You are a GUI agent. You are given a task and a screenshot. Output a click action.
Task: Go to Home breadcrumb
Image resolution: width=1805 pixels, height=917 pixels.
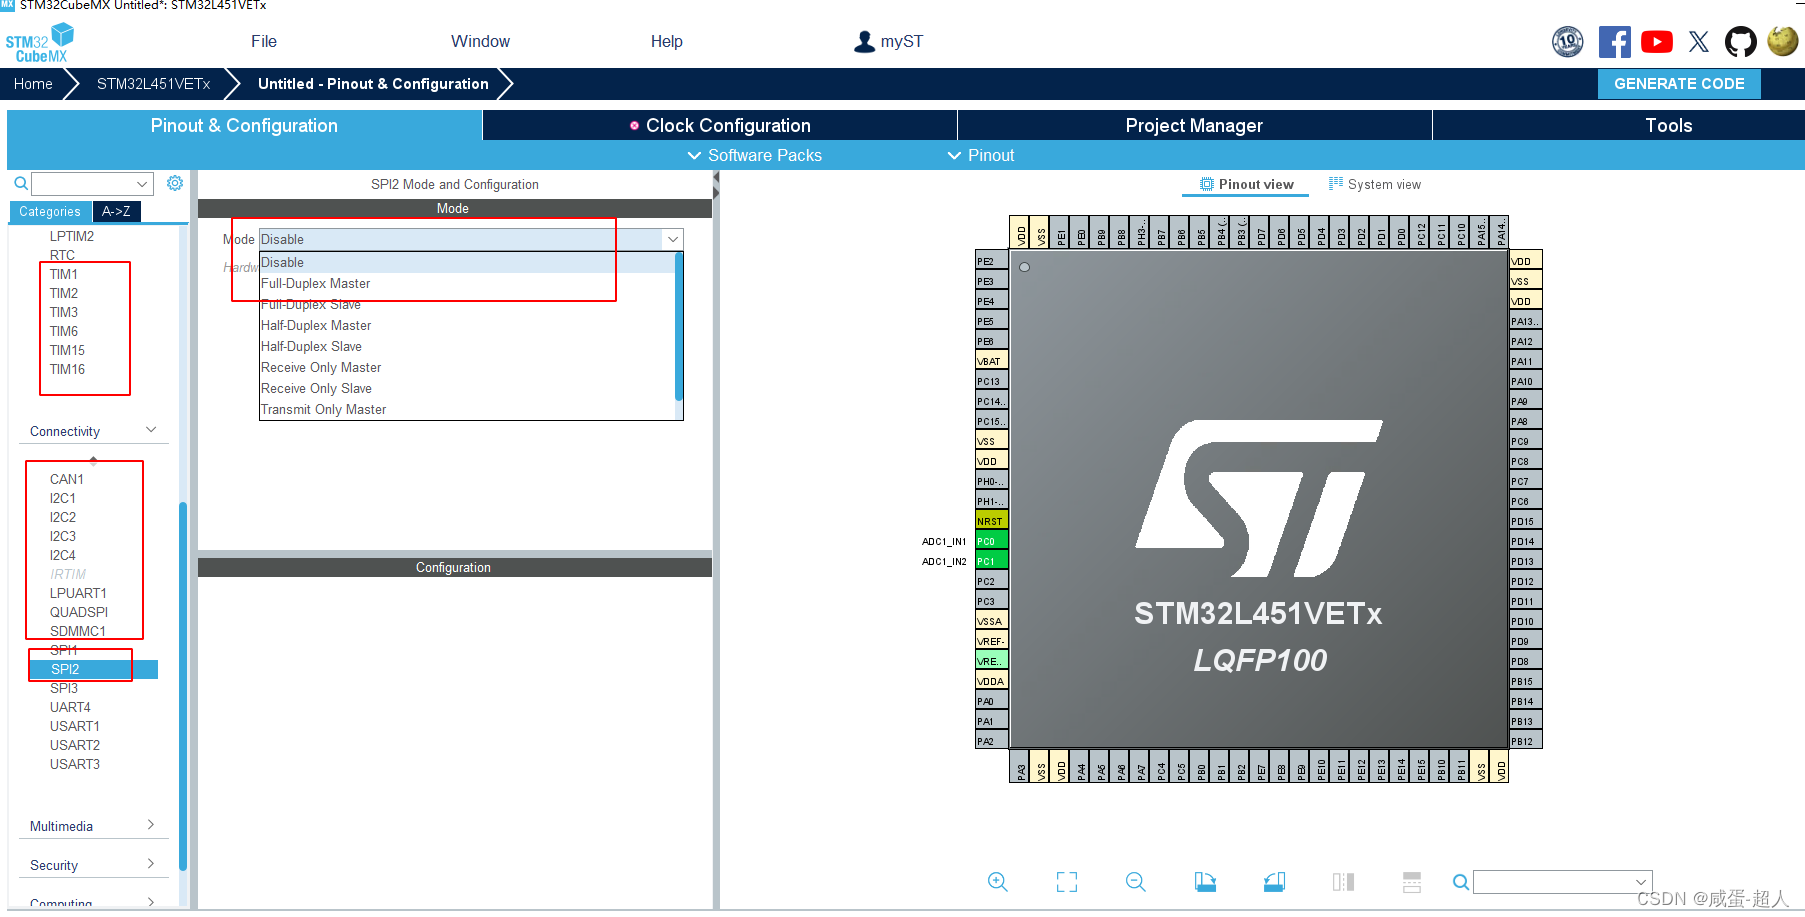(33, 84)
